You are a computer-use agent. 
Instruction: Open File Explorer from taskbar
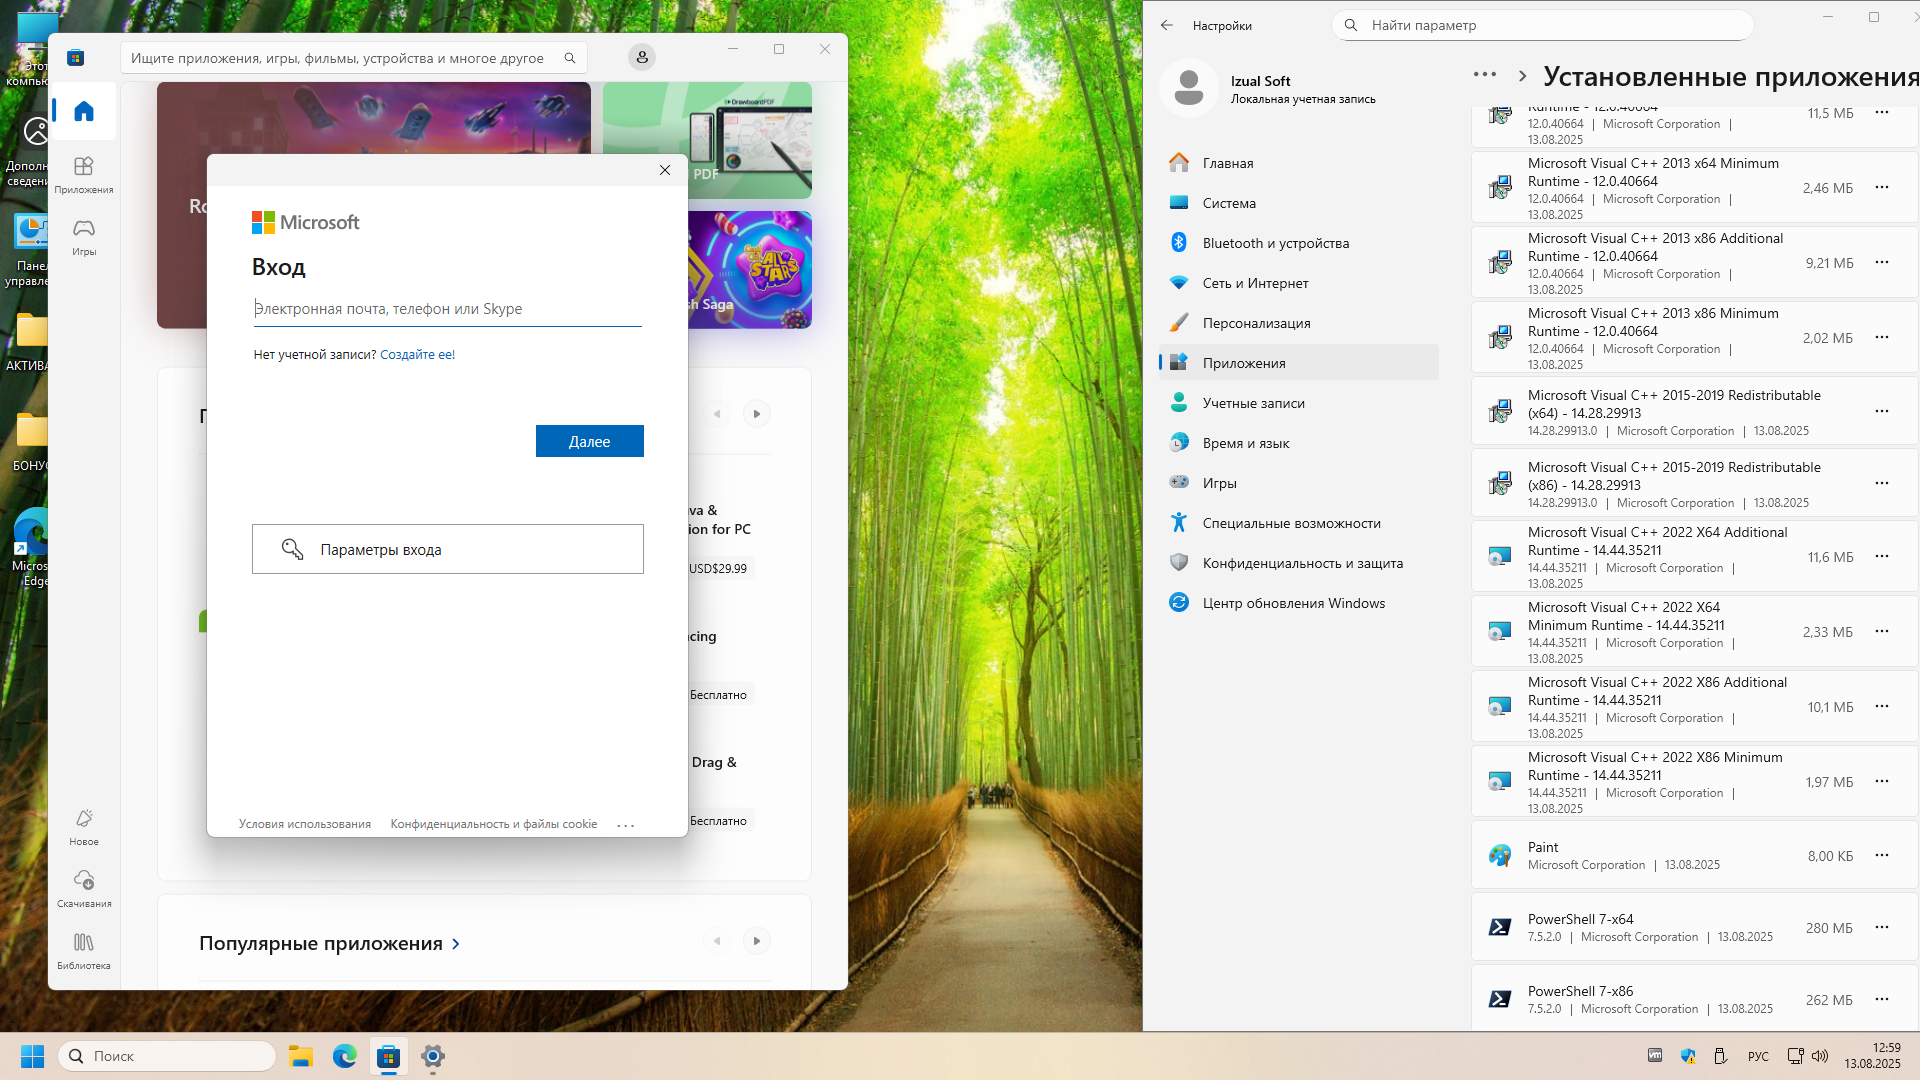(x=301, y=1056)
